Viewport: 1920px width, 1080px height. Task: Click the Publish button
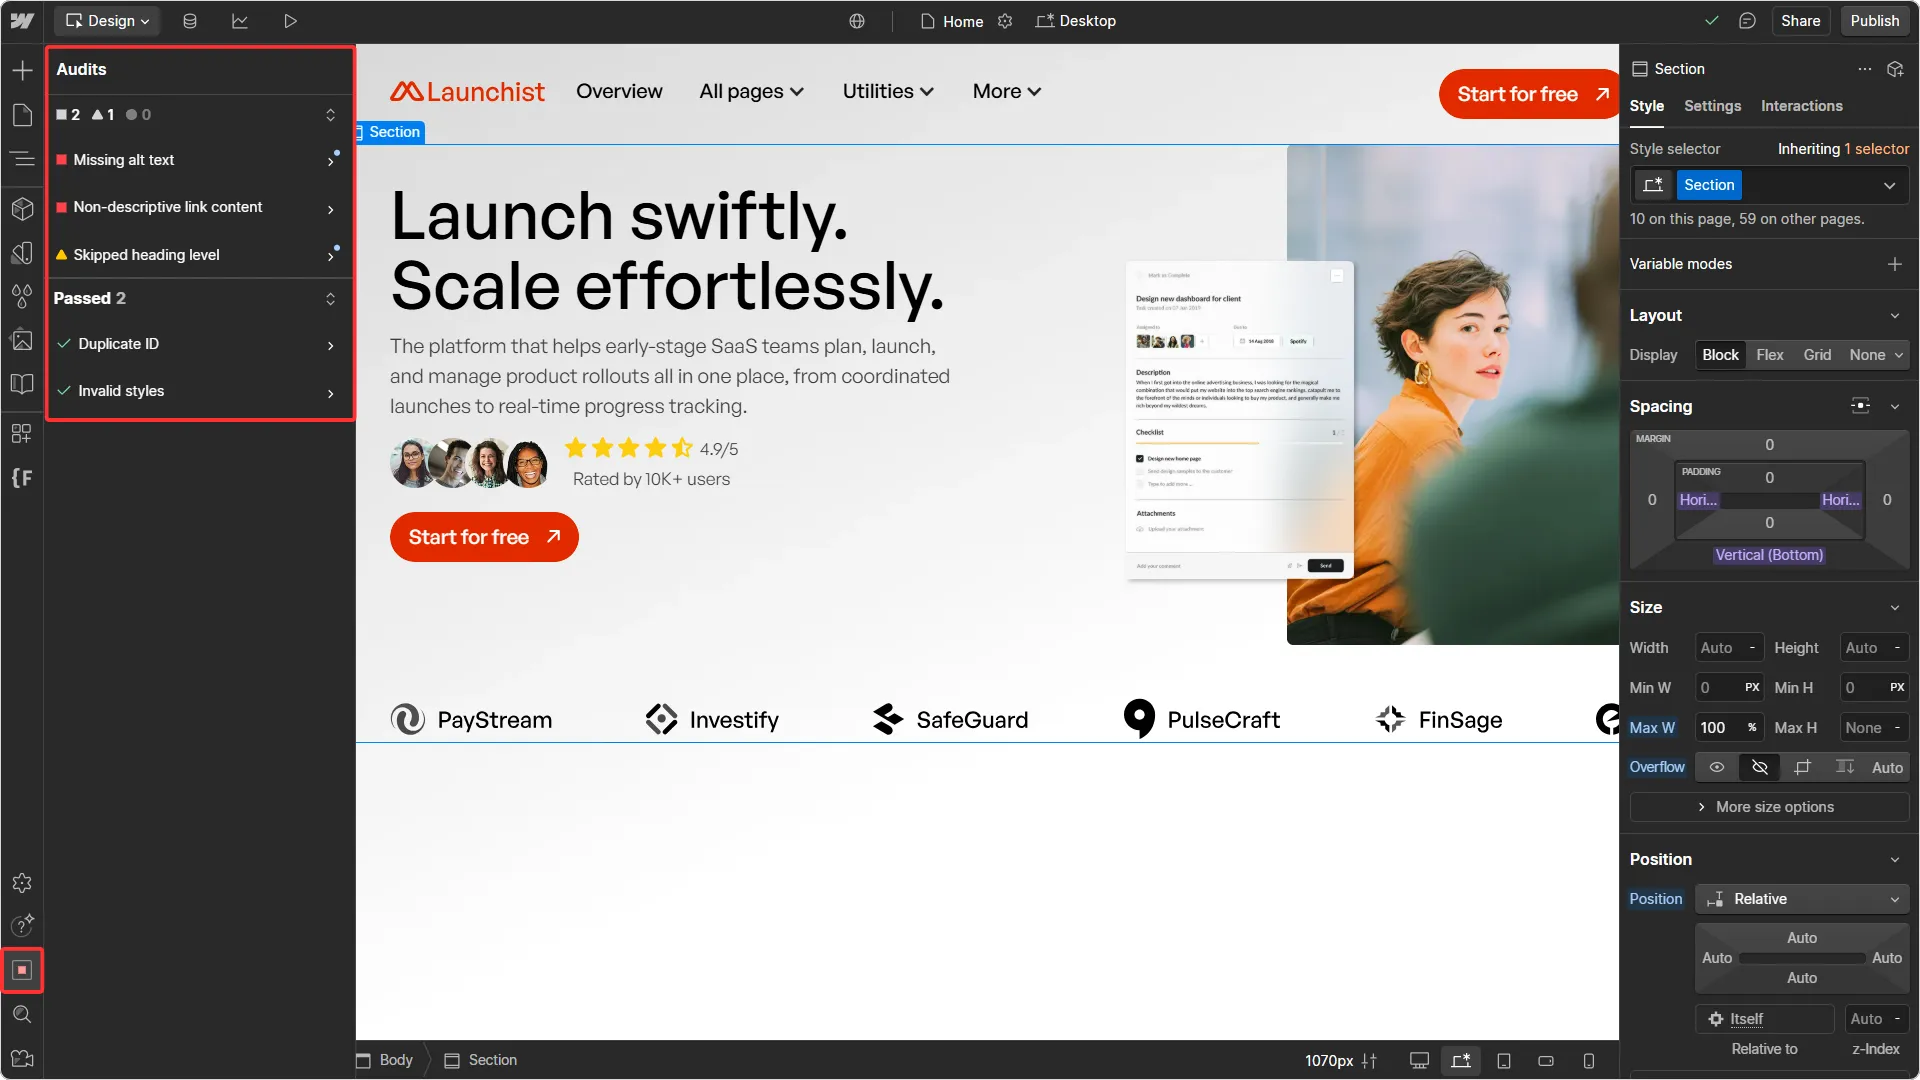[x=1874, y=21]
